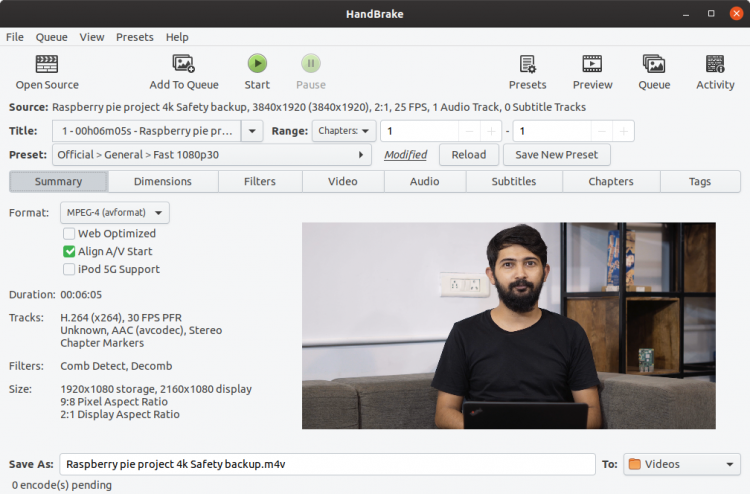Click the Open Source clapperboard icon

tap(47, 64)
